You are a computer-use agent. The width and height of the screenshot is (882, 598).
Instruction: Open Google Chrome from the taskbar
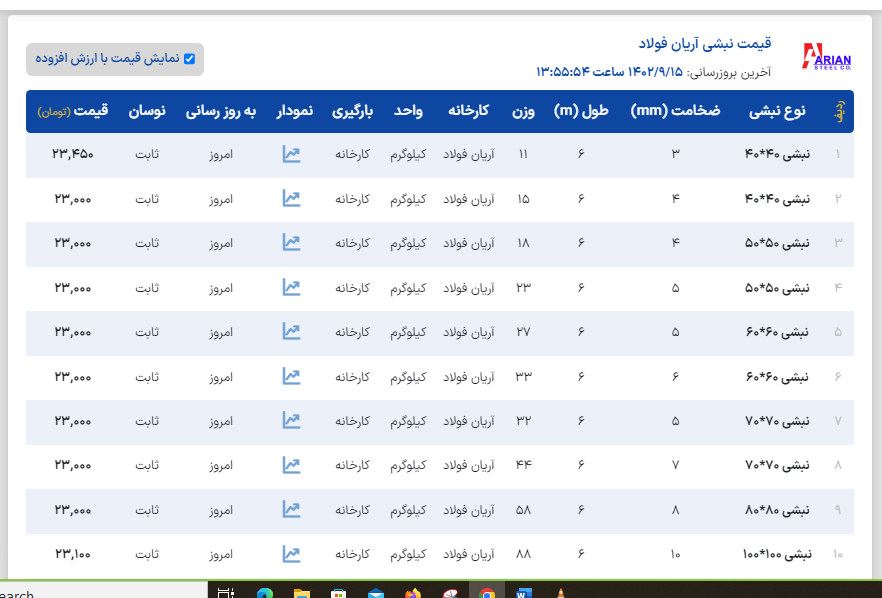487,592
